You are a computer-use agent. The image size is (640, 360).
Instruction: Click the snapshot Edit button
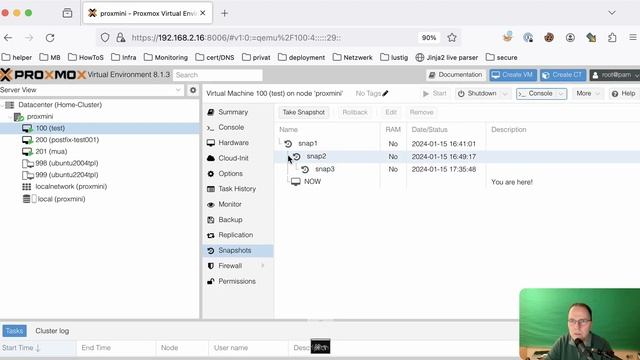[391, 112]
